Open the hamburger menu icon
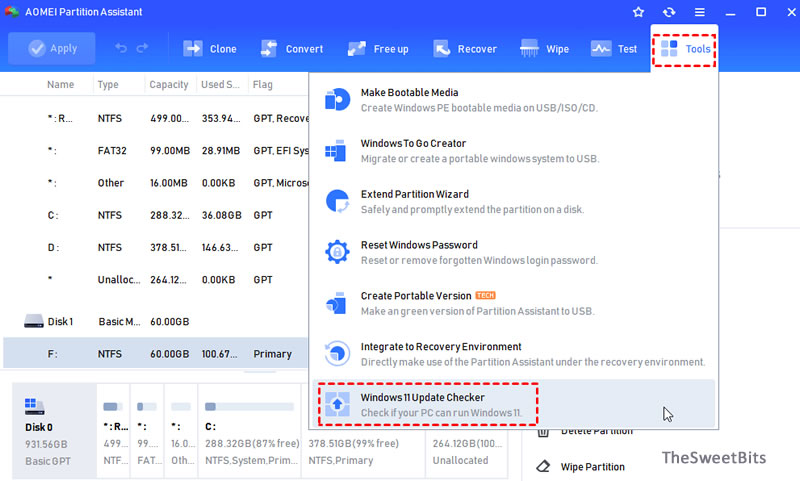Viewport: 800px width, 481px height. coord(699,12)
